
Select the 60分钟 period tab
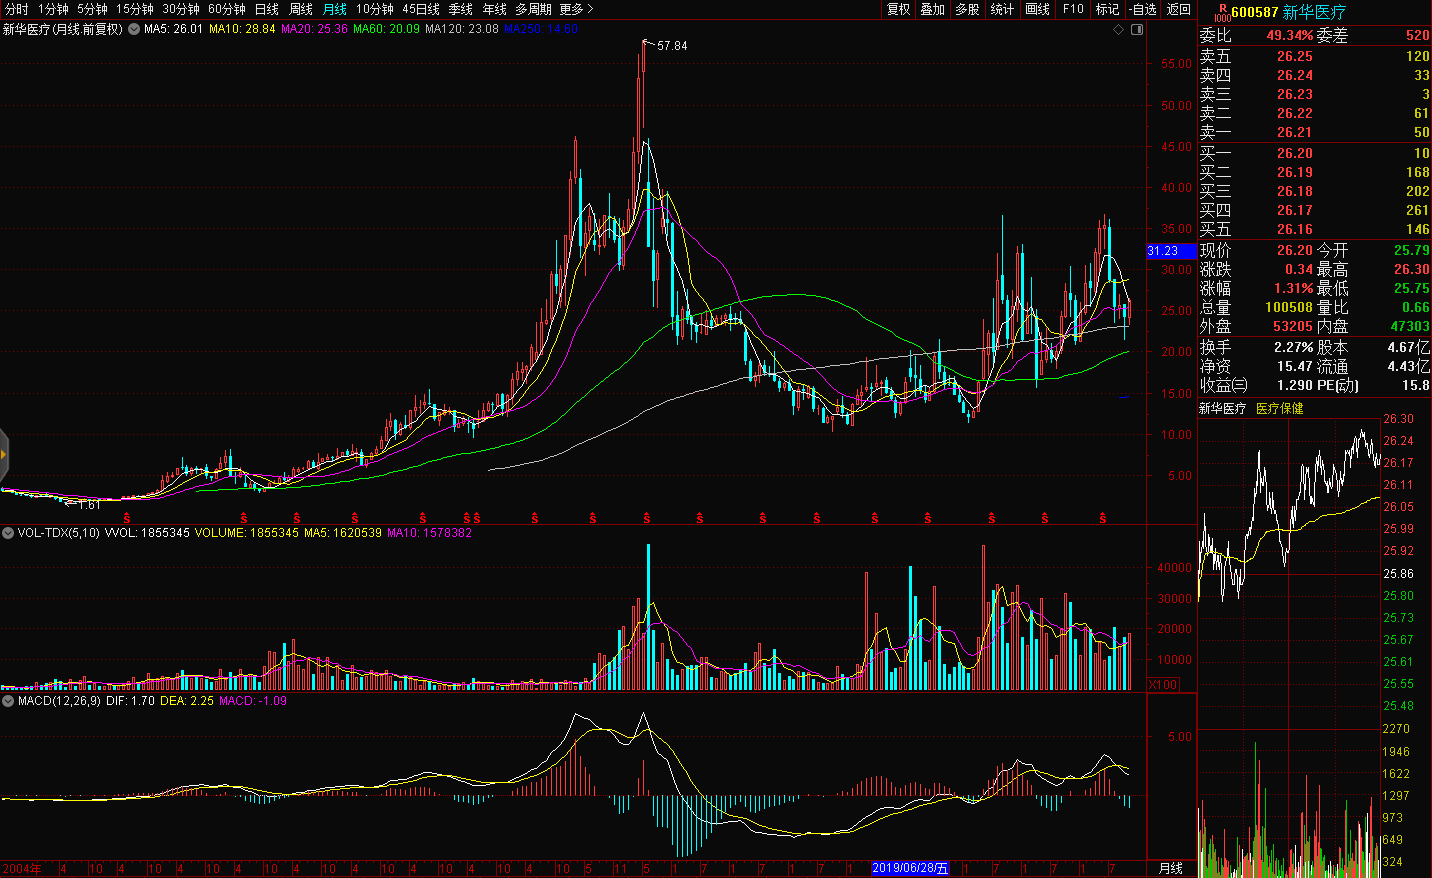(227, 9)
